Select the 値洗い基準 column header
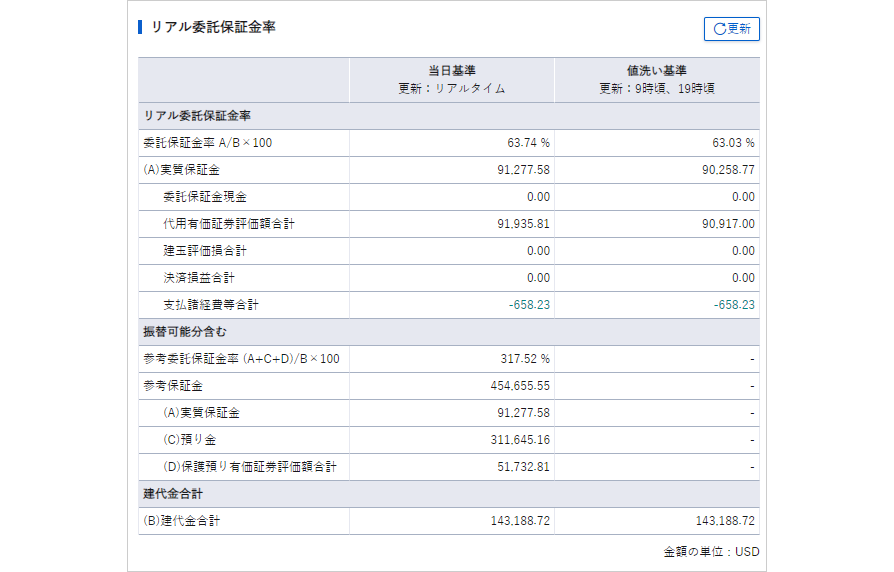 (x=656, y=71)
